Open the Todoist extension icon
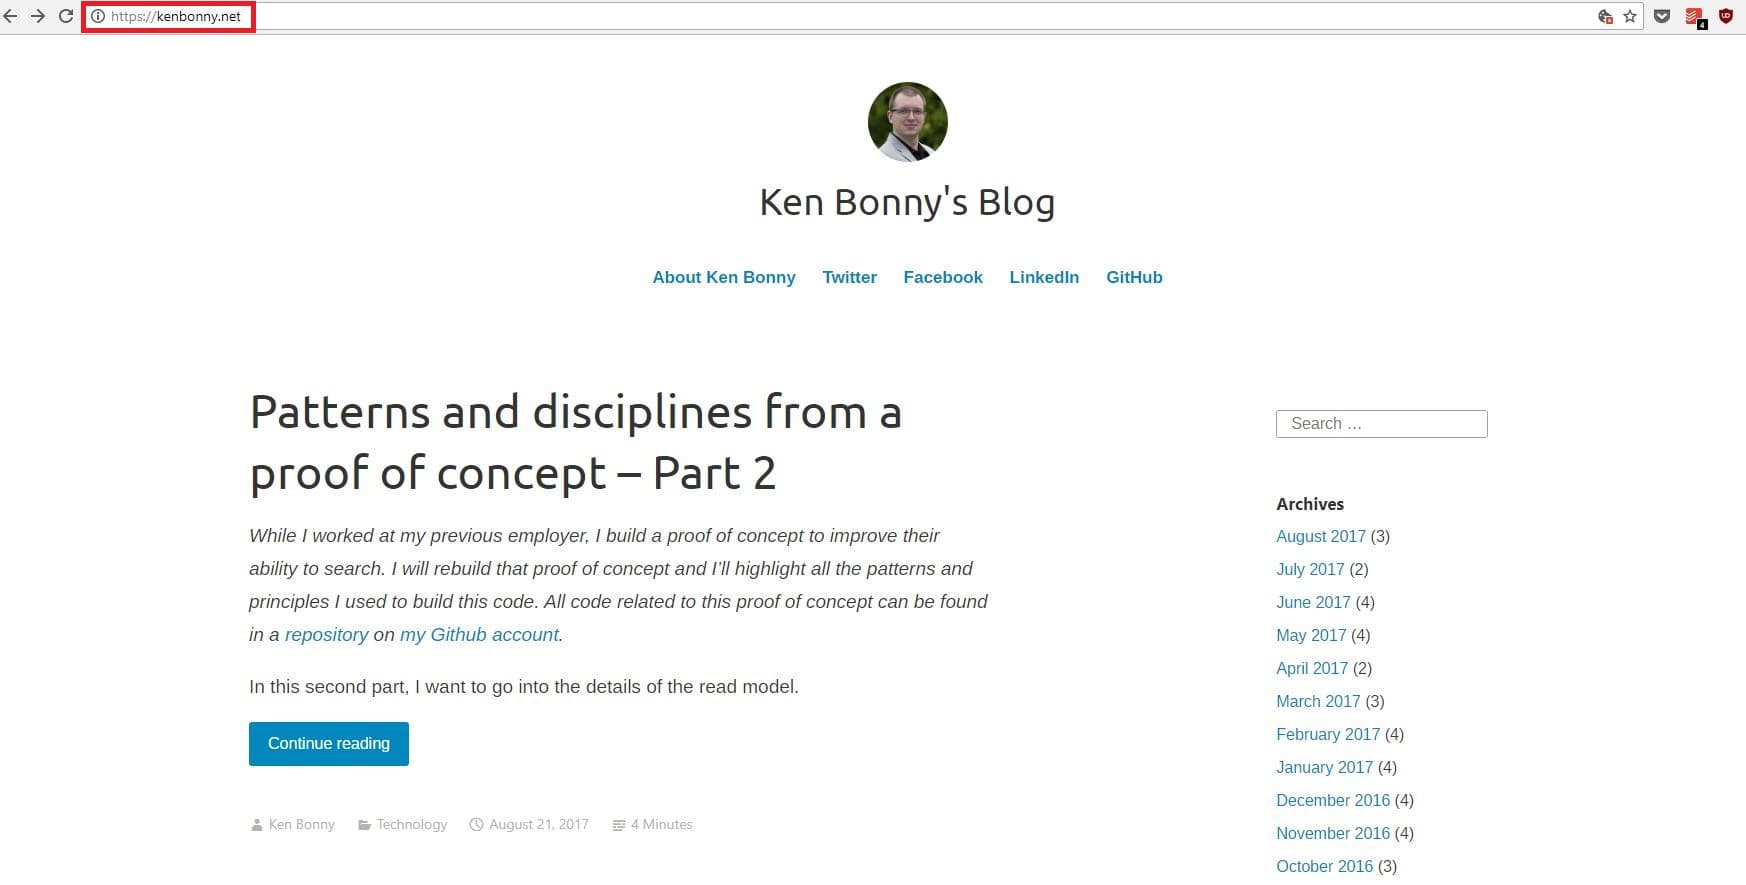1746x885 pixels. click(1694, 16)
